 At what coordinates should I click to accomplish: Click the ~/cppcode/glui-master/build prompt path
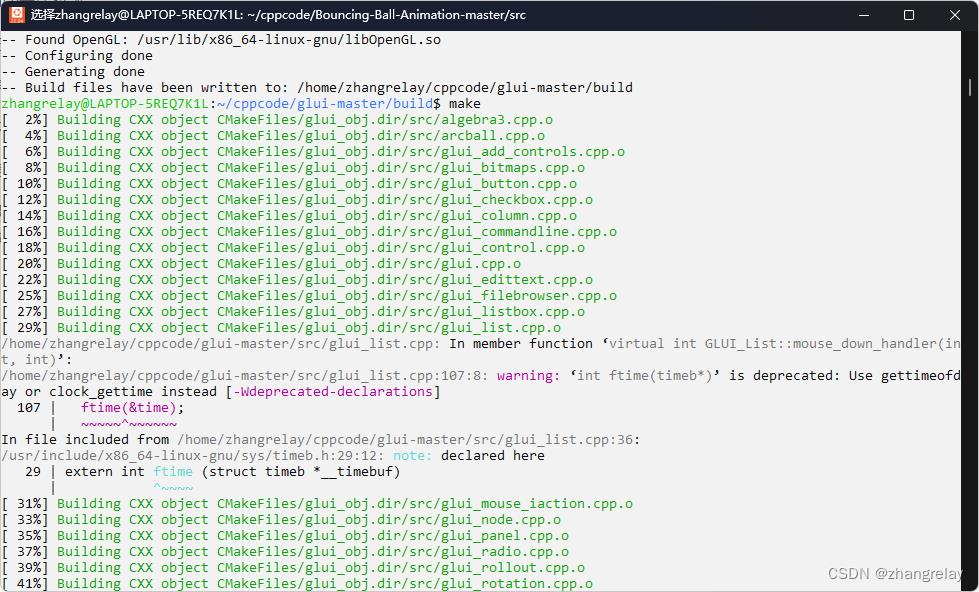click(x=325, y=104)
